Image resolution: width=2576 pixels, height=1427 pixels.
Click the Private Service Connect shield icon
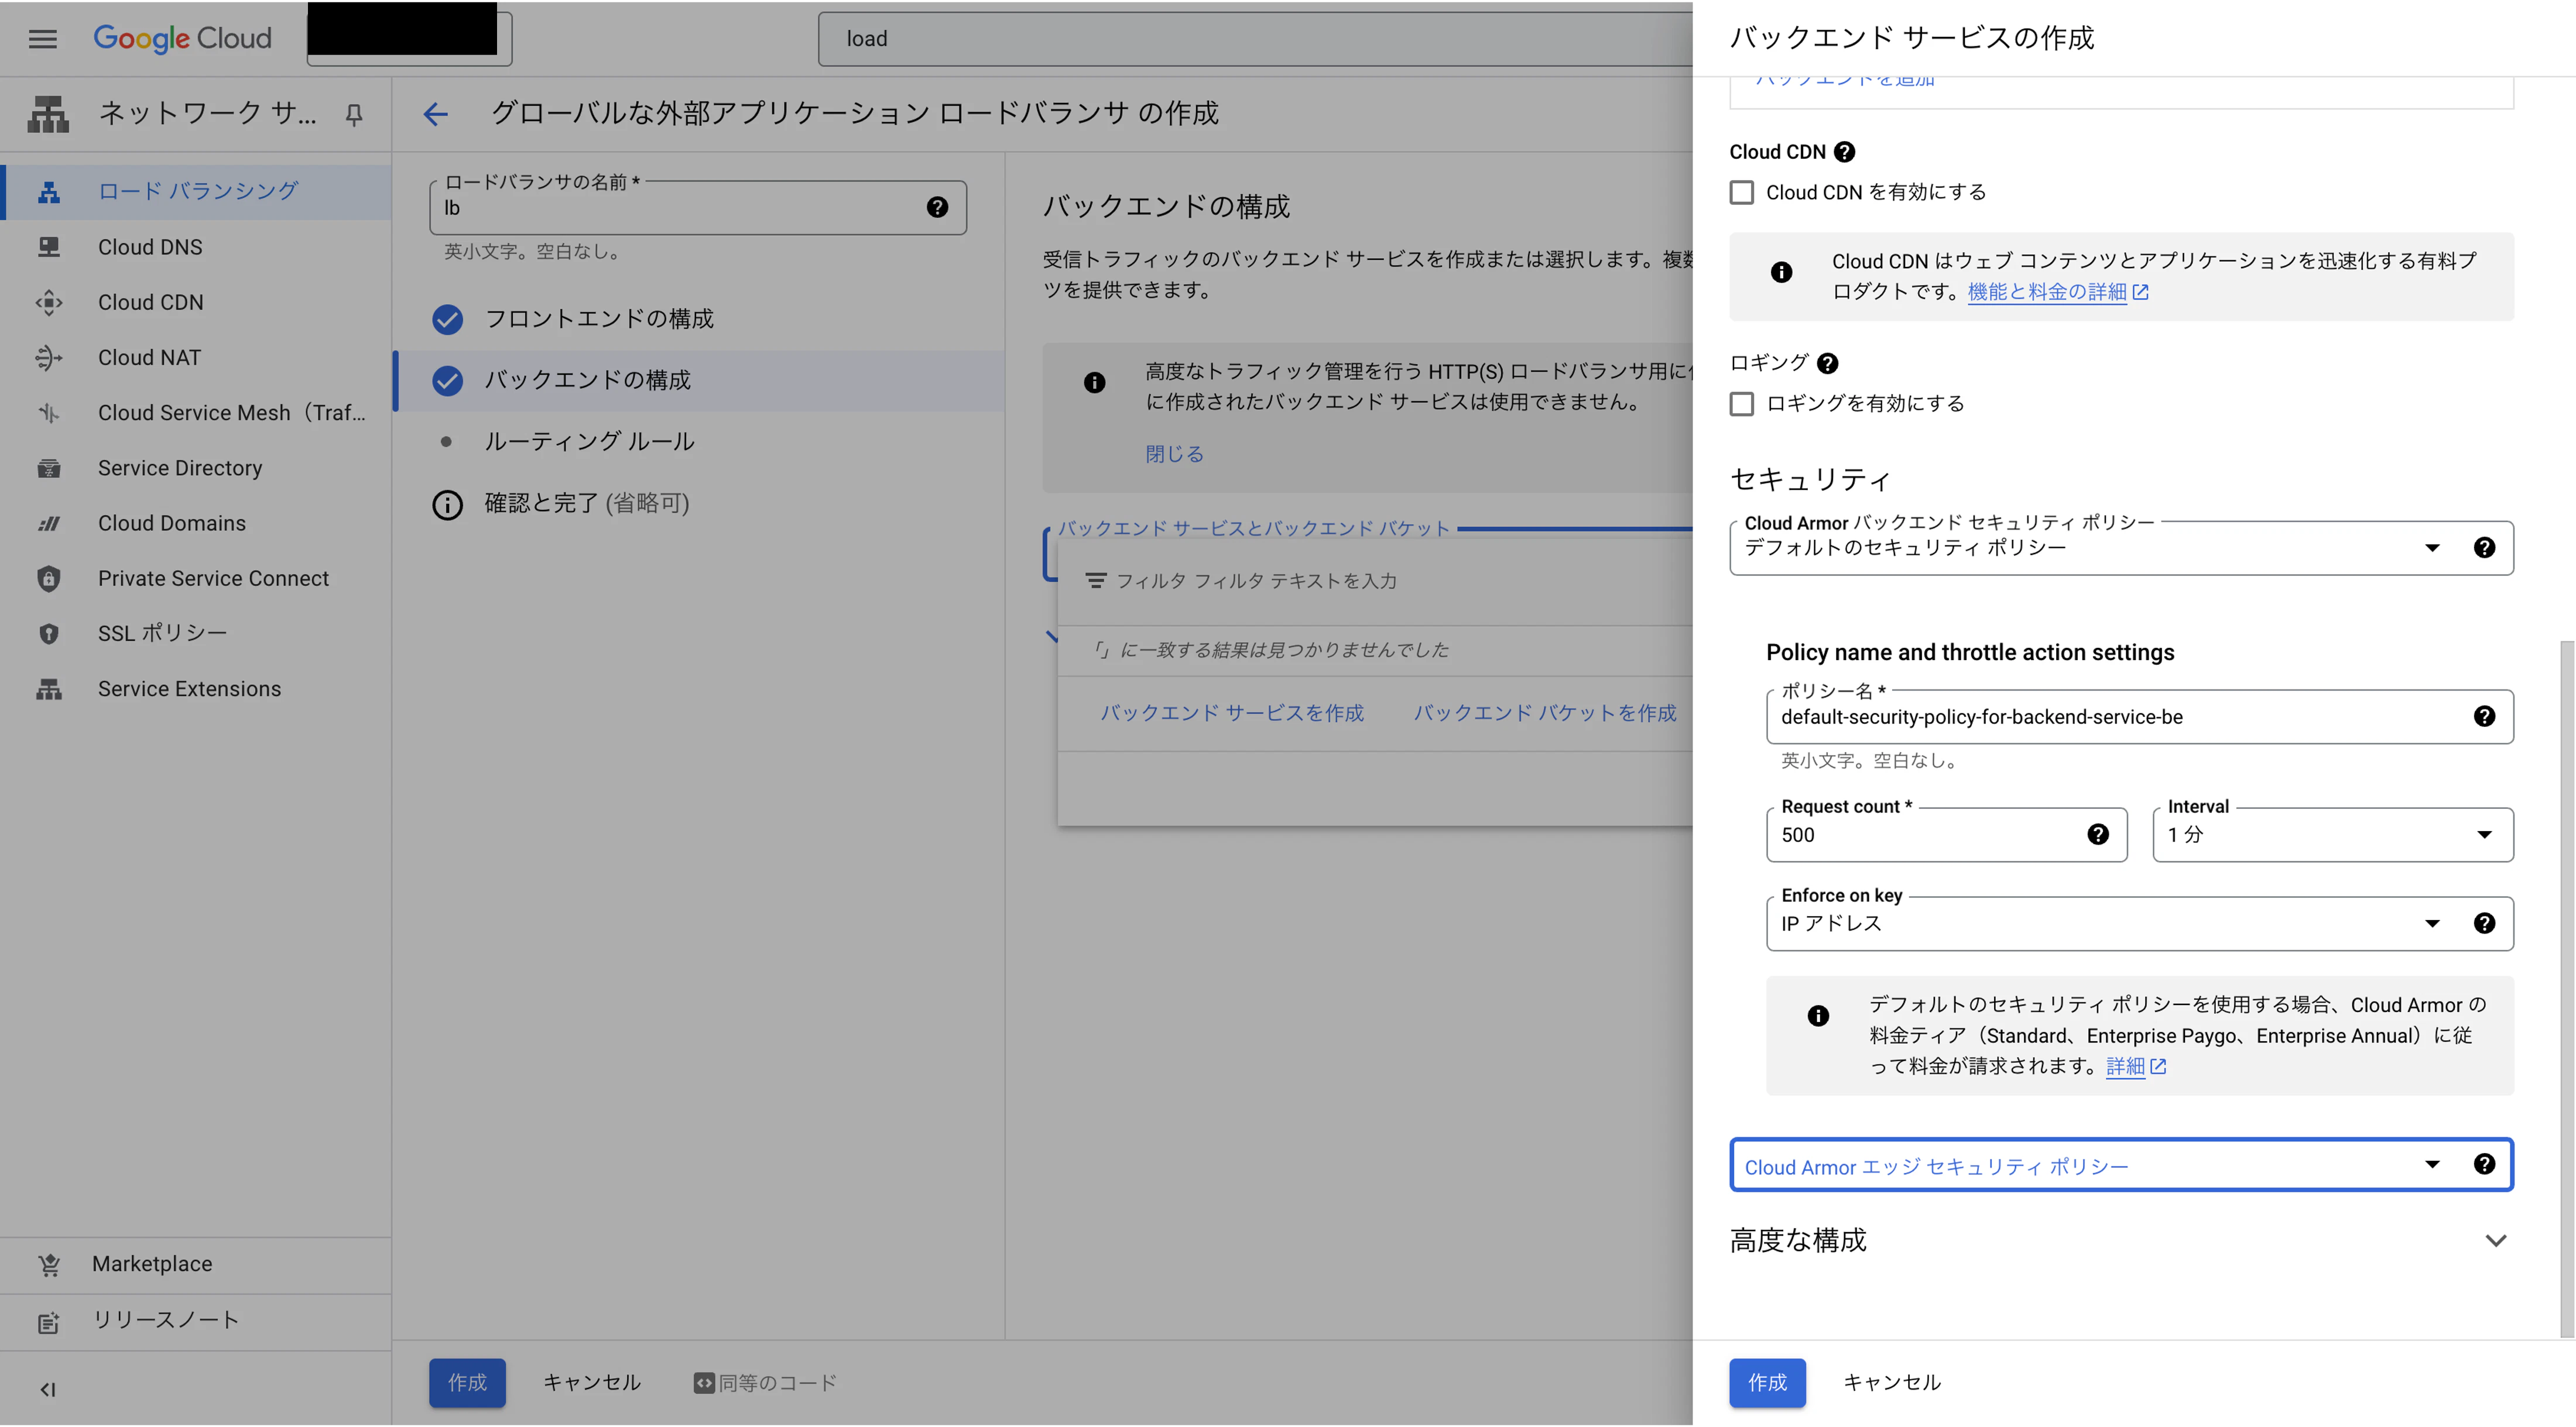point(48,579)
